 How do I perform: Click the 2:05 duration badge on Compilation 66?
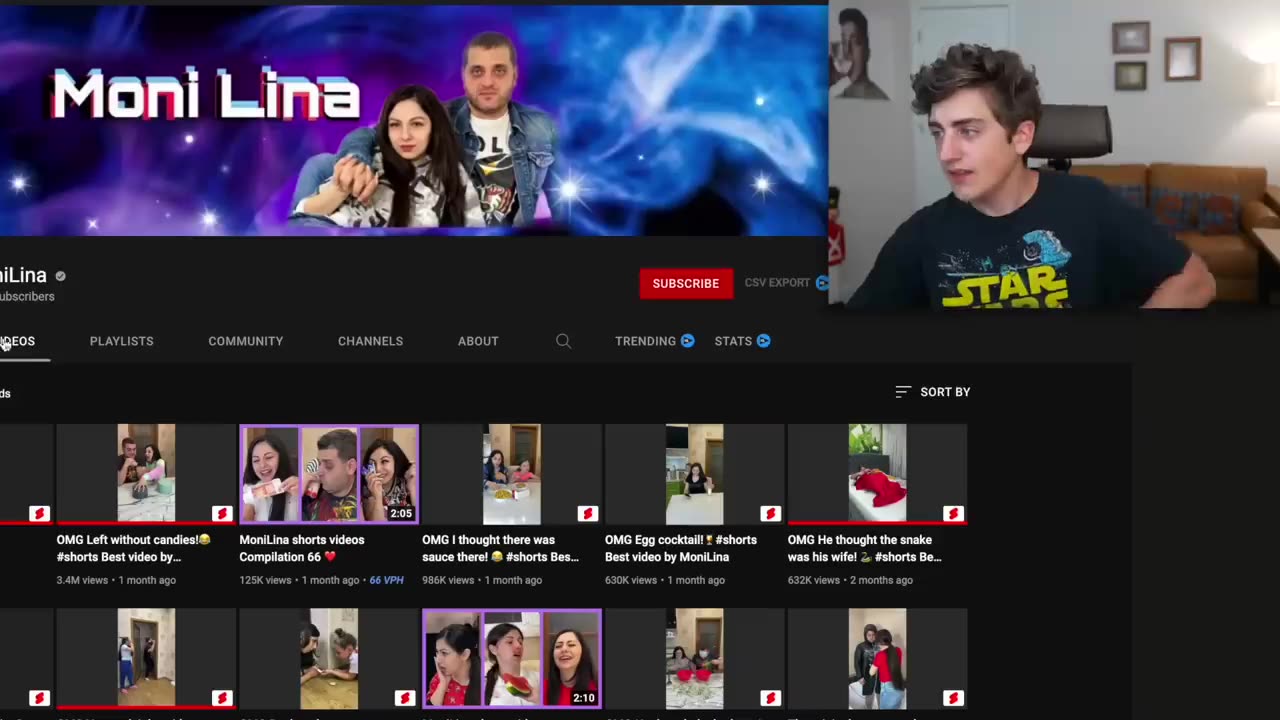(401, 513)
